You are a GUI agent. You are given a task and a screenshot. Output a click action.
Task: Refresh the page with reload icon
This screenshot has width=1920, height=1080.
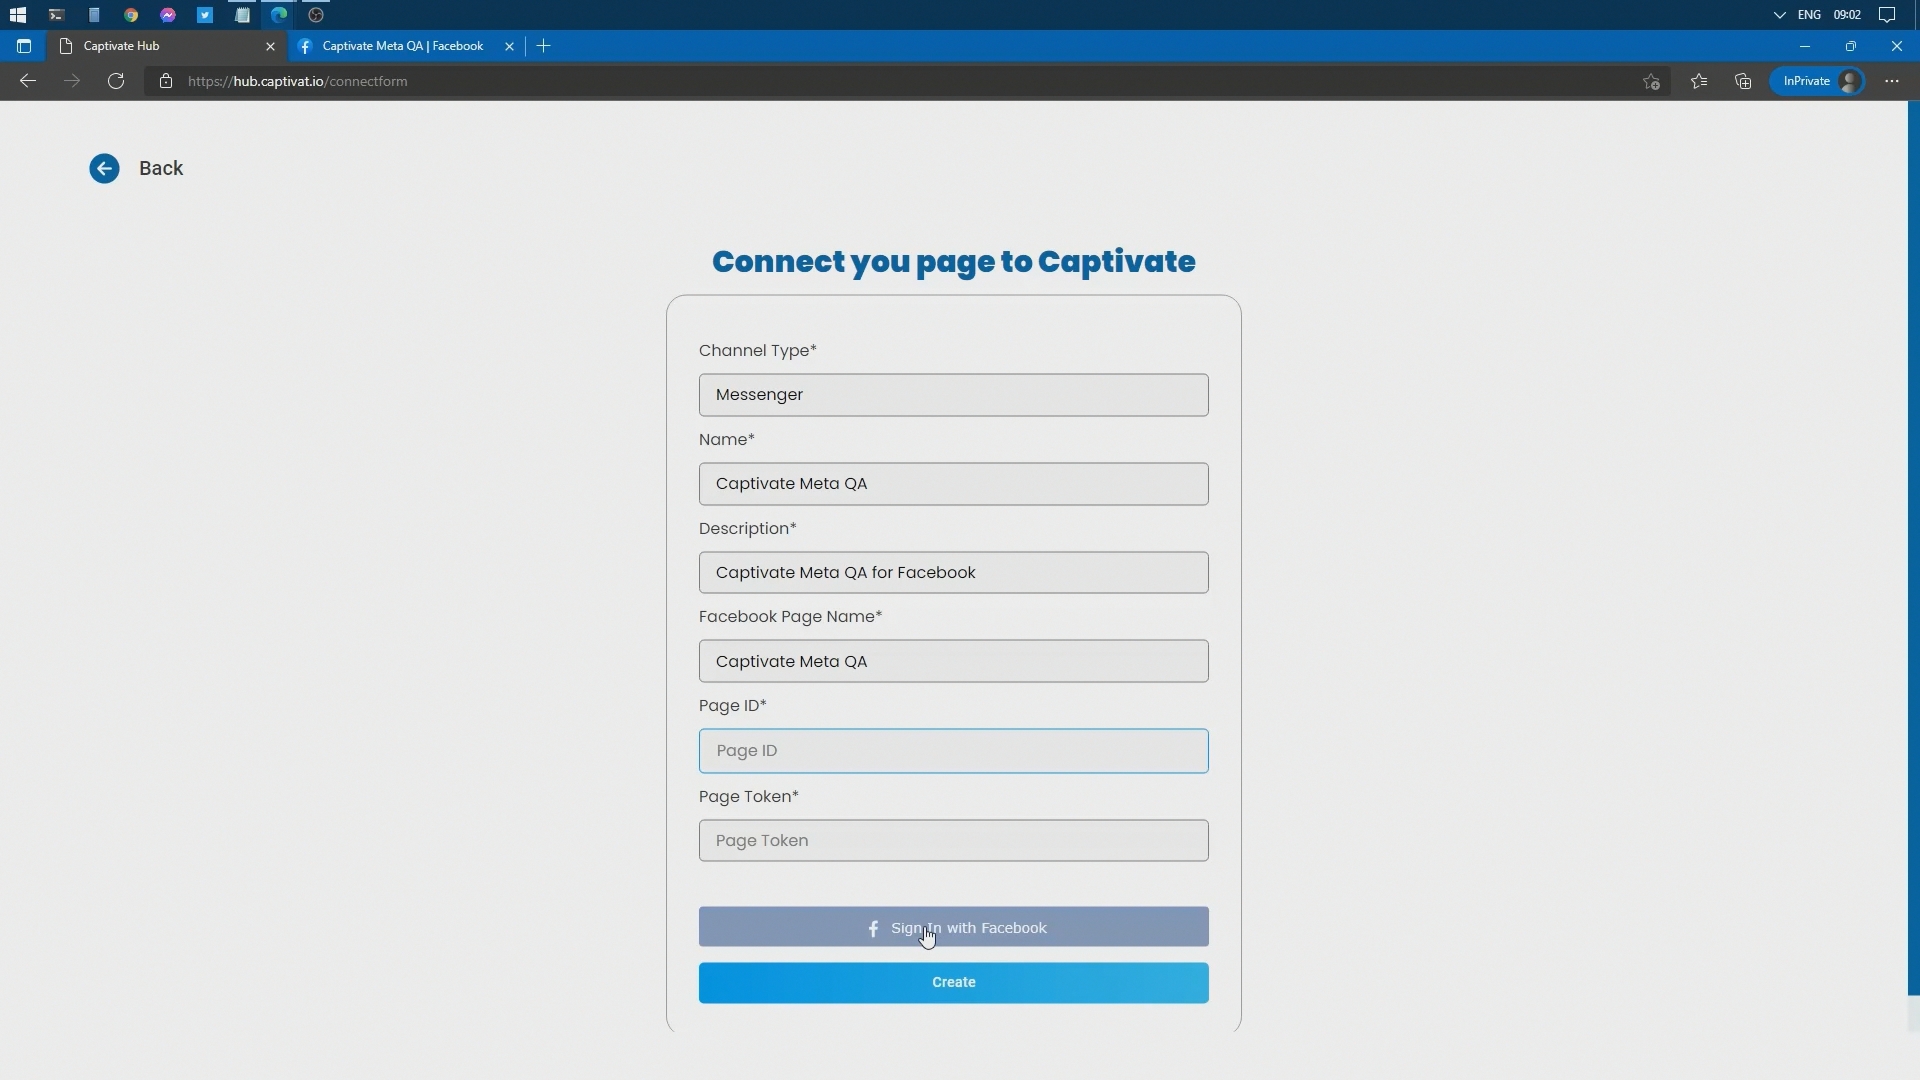(x=116, y=81)
